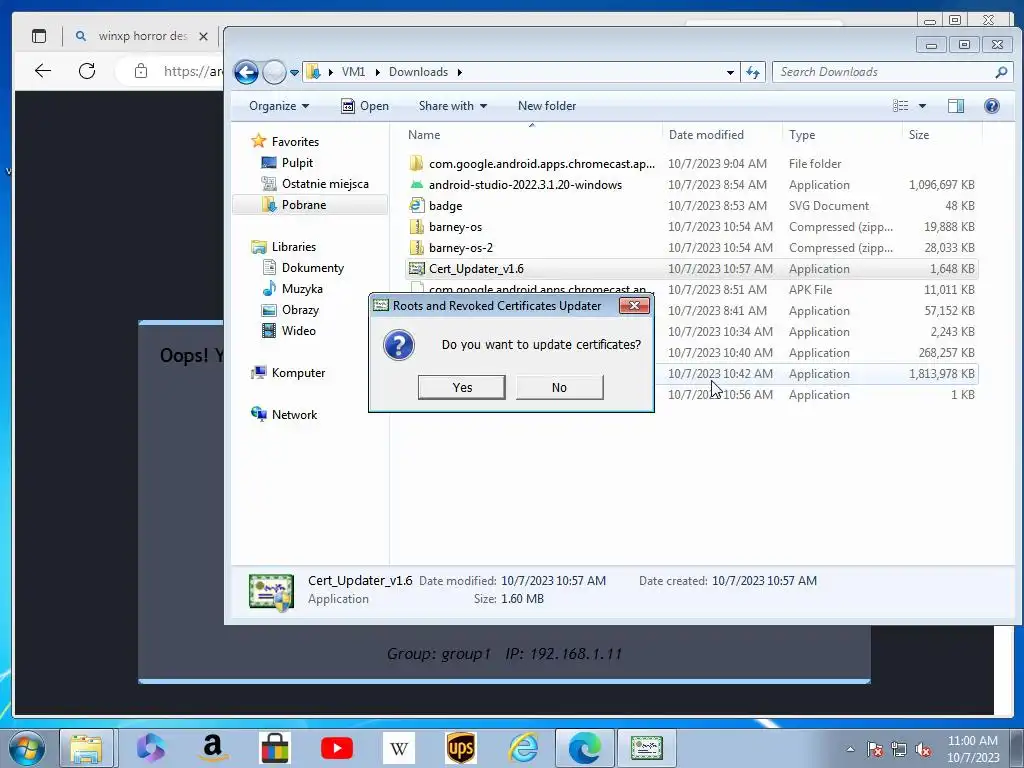Select Network in the navigation pane

[x=284, y=415]
